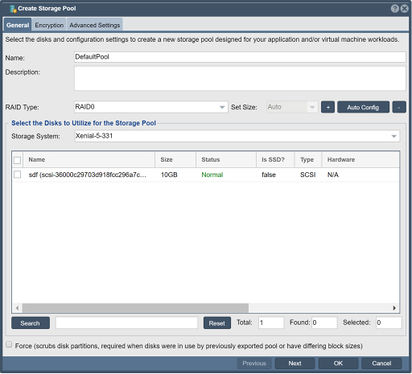Click the Auto Config button

[363, 107]
